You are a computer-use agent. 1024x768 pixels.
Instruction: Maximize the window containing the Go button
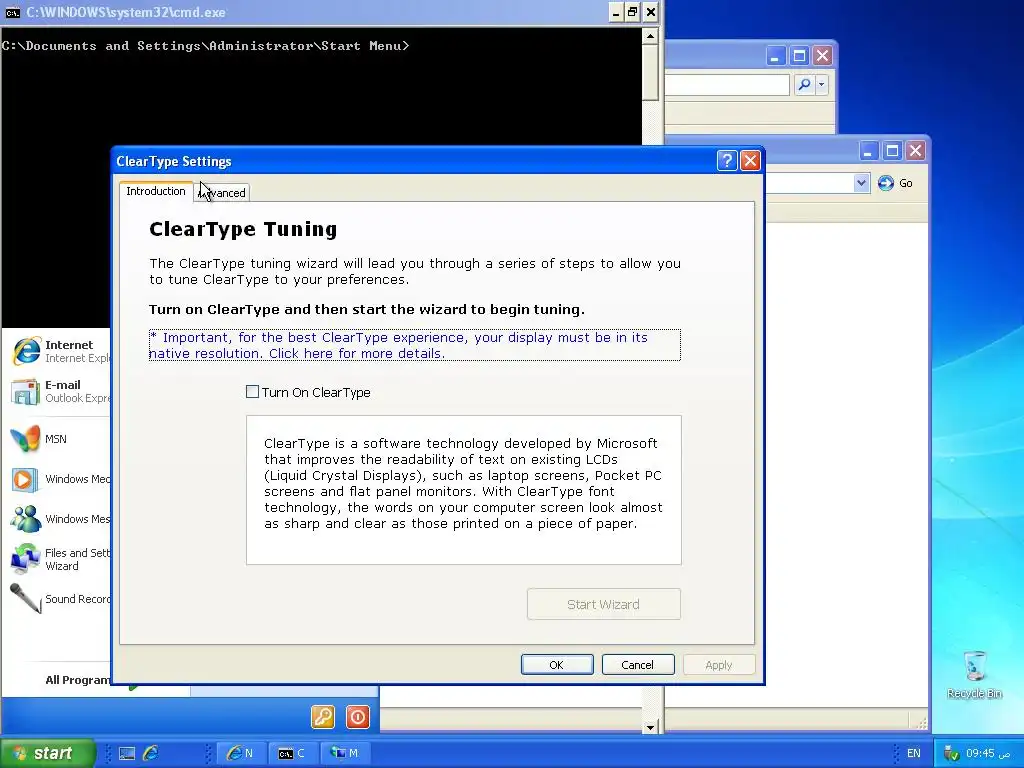point(892,152)
